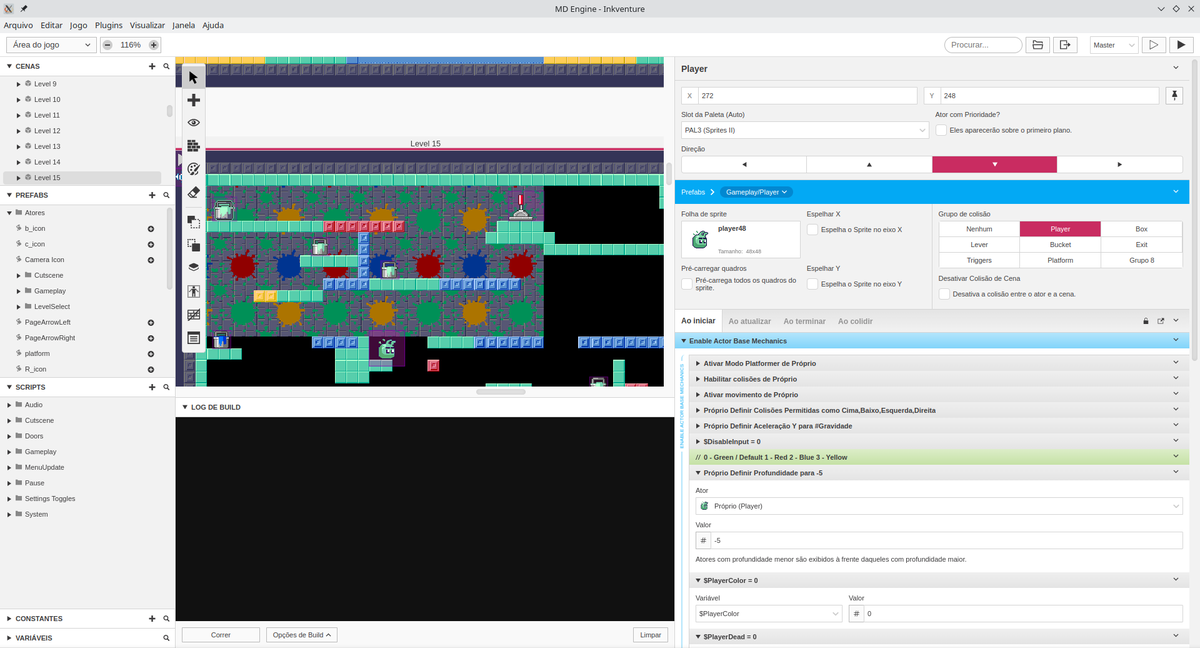Screen dimensions: 1200x648
Task: Open 'Opções de Build' button
Action: pos(302,635)
